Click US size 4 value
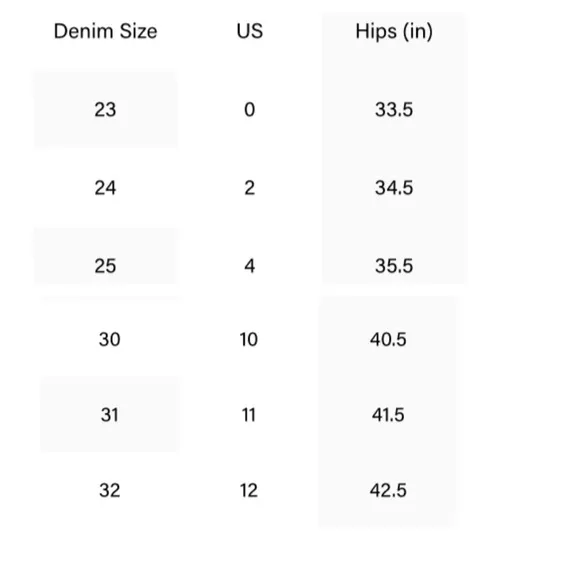The image size is (580, 580). pyautogui.click(x=250, y=266)
